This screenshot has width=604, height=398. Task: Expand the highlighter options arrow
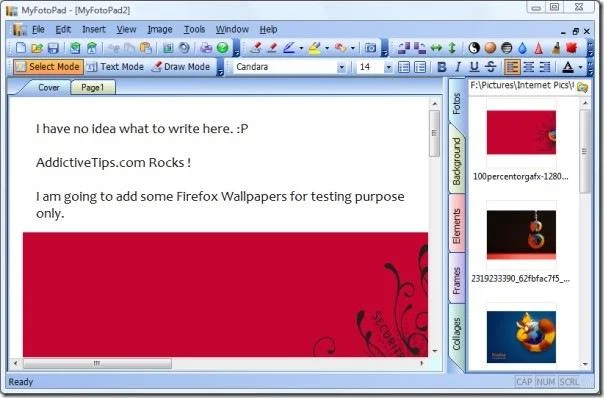pos(327,48)
